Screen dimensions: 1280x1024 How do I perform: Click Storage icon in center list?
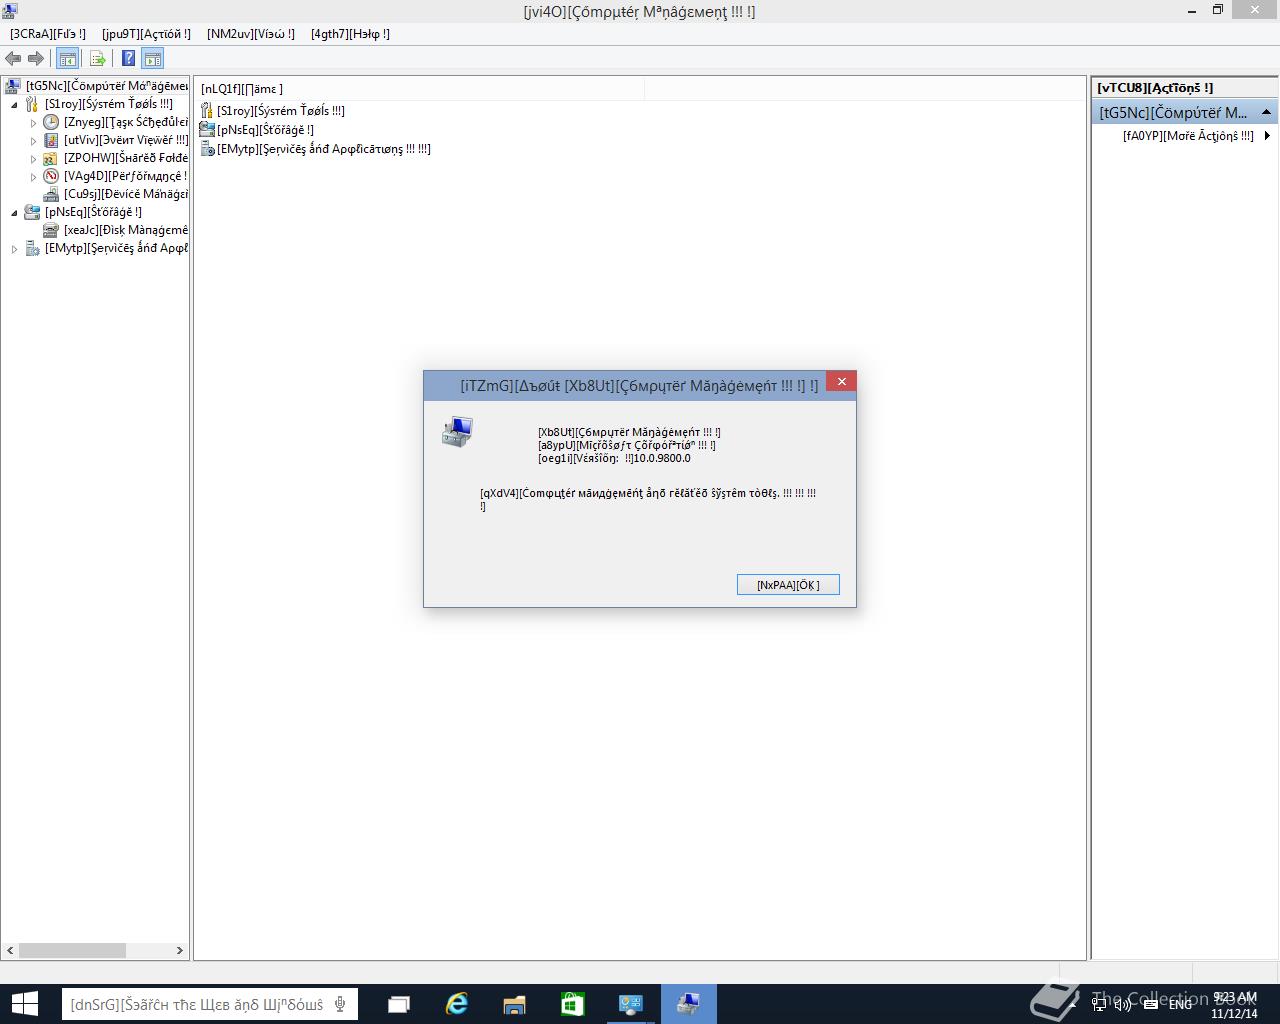207,130
